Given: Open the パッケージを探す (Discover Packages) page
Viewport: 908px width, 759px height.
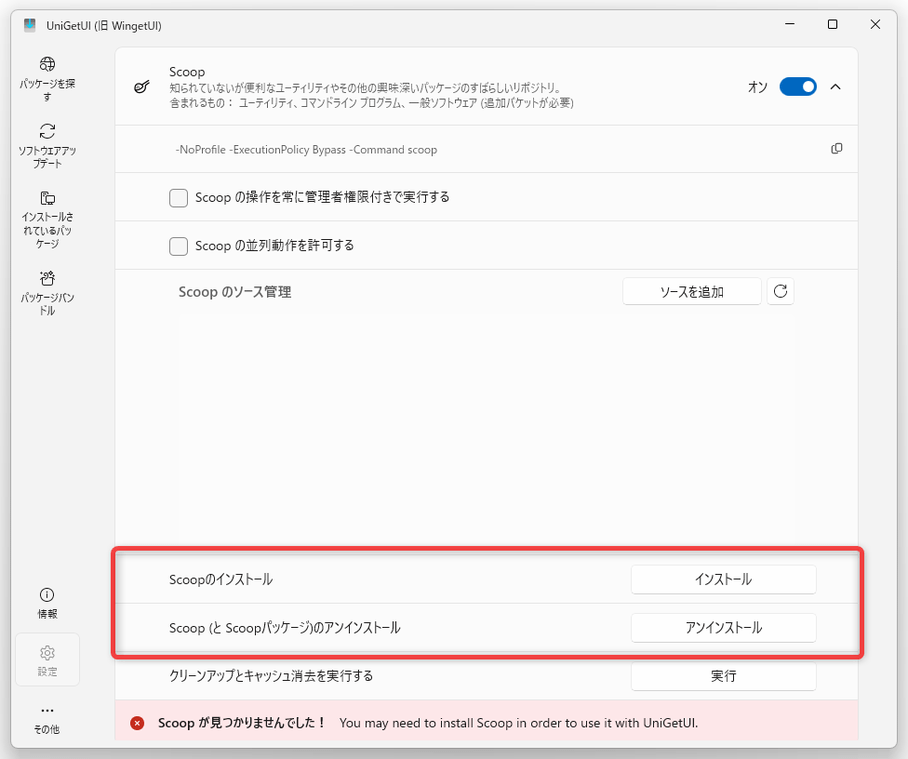Looking at the screenshot, I should [47, 79].
